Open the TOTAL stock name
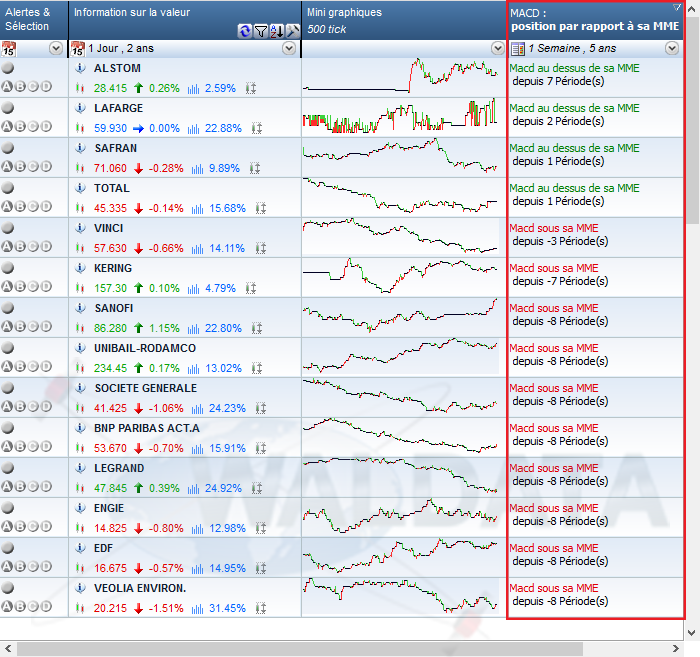This screenshot has height=657, width=700. [x=112, y=188]
